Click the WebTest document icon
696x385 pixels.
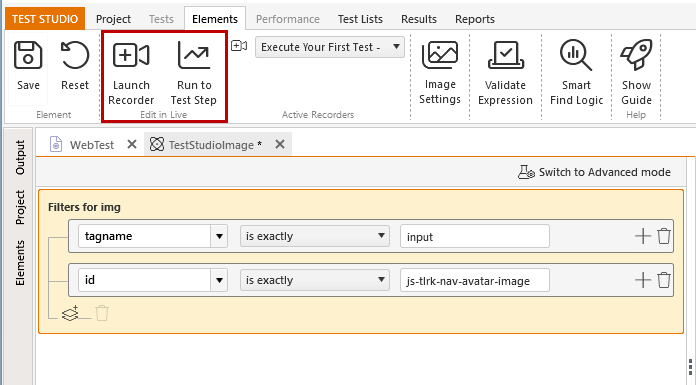(x=56, y=144)
